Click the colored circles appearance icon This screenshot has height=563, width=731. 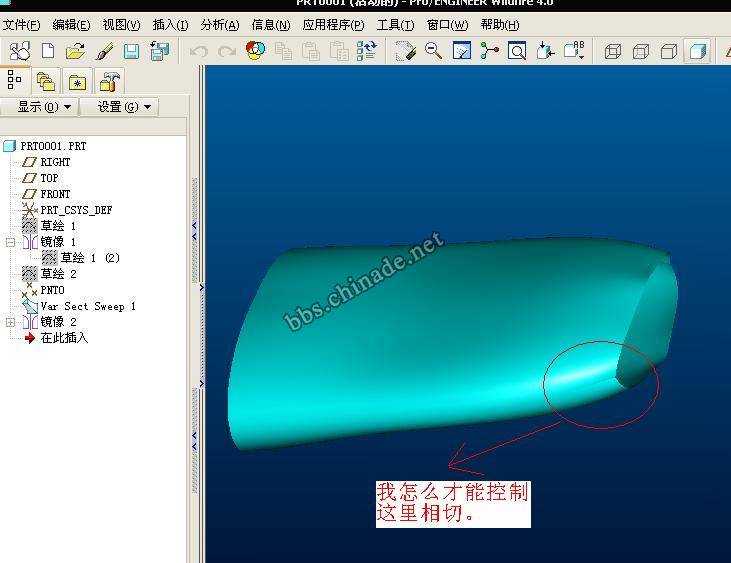click(255, 50)
